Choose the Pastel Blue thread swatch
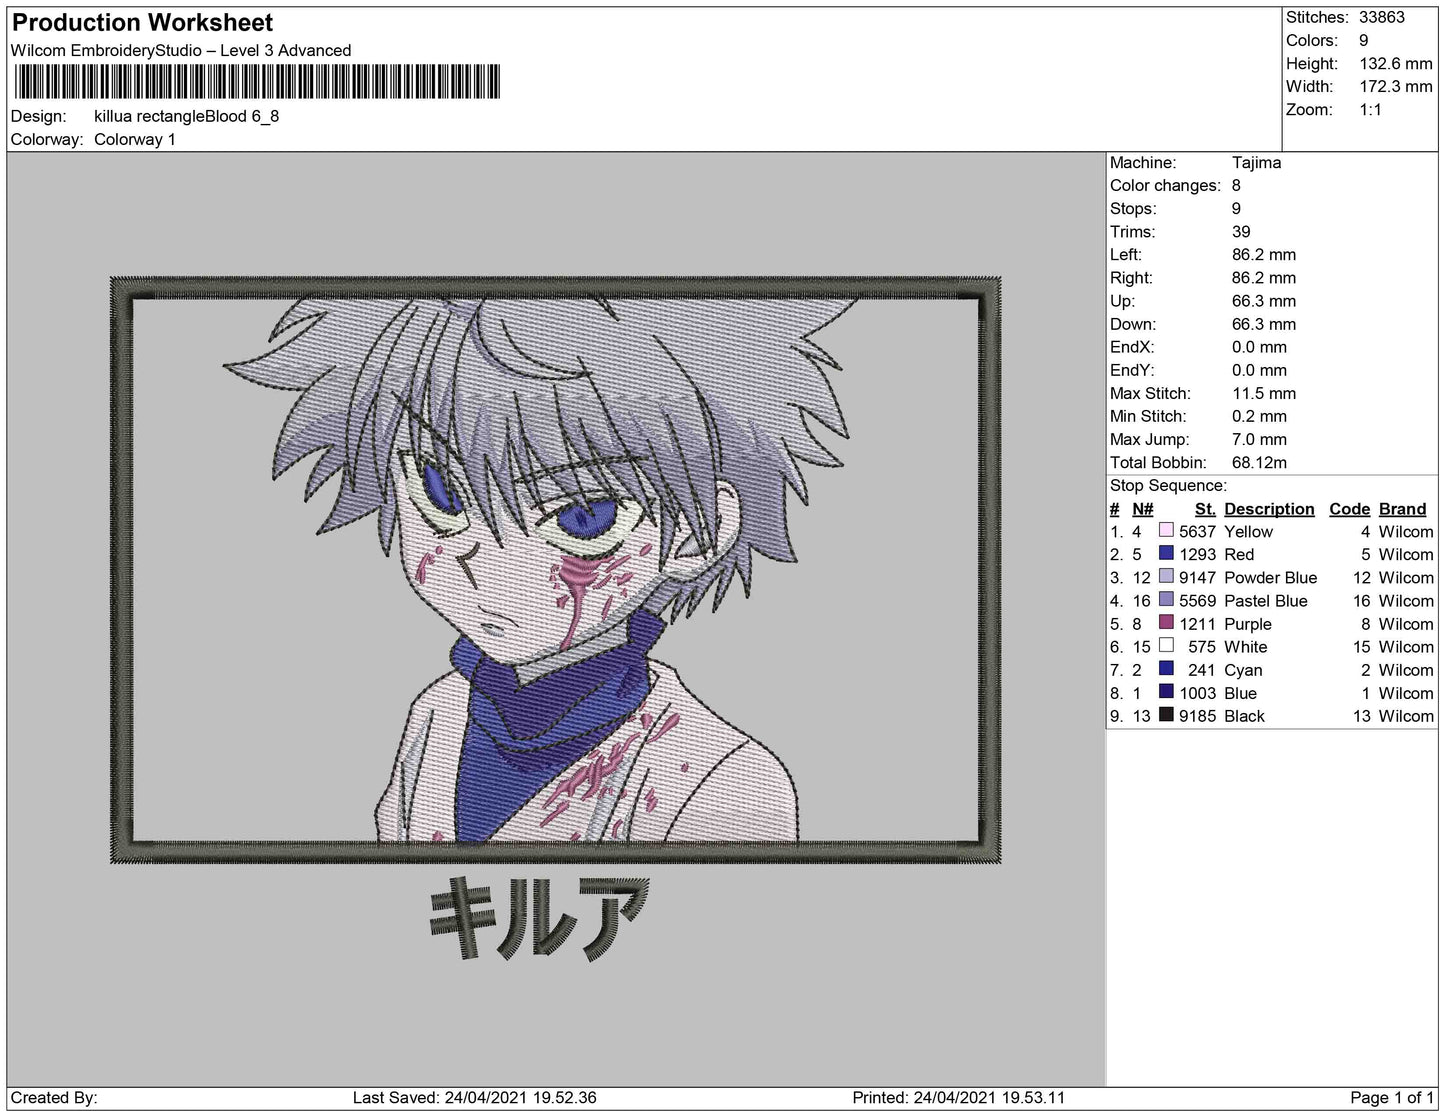The image size is (1445, 1112). pos(1166,600)
